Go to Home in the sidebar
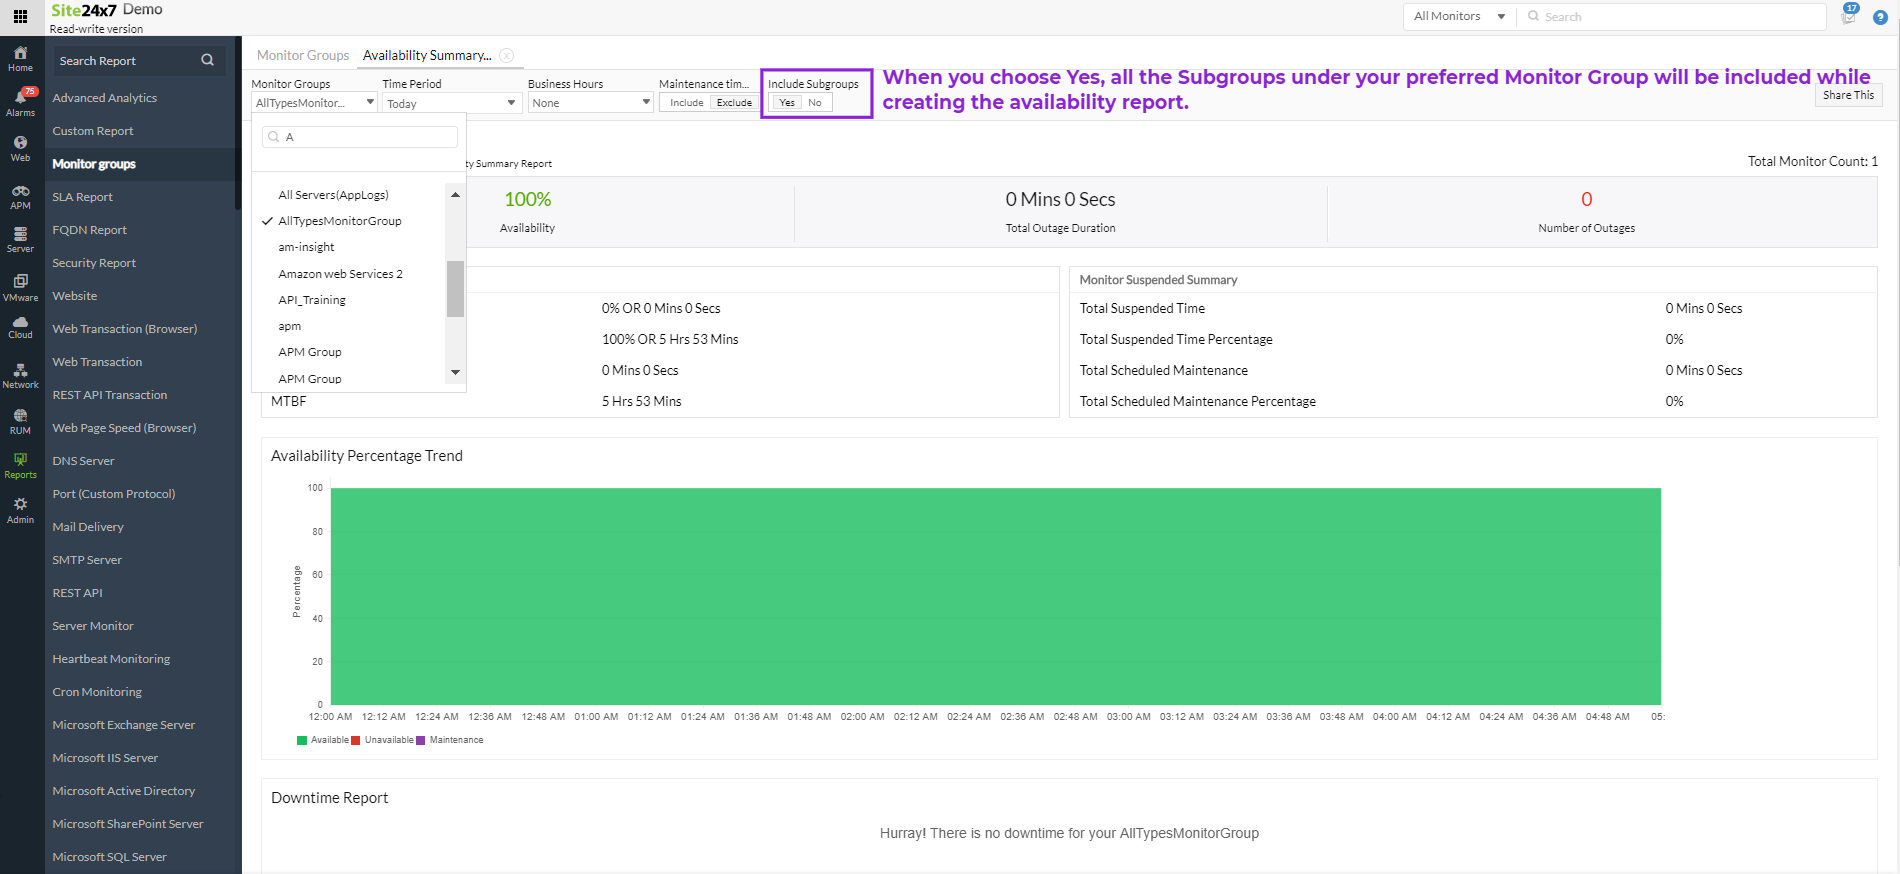This screenshot has height=874, width=1900. pyautogui.click(x=20, y=59)
